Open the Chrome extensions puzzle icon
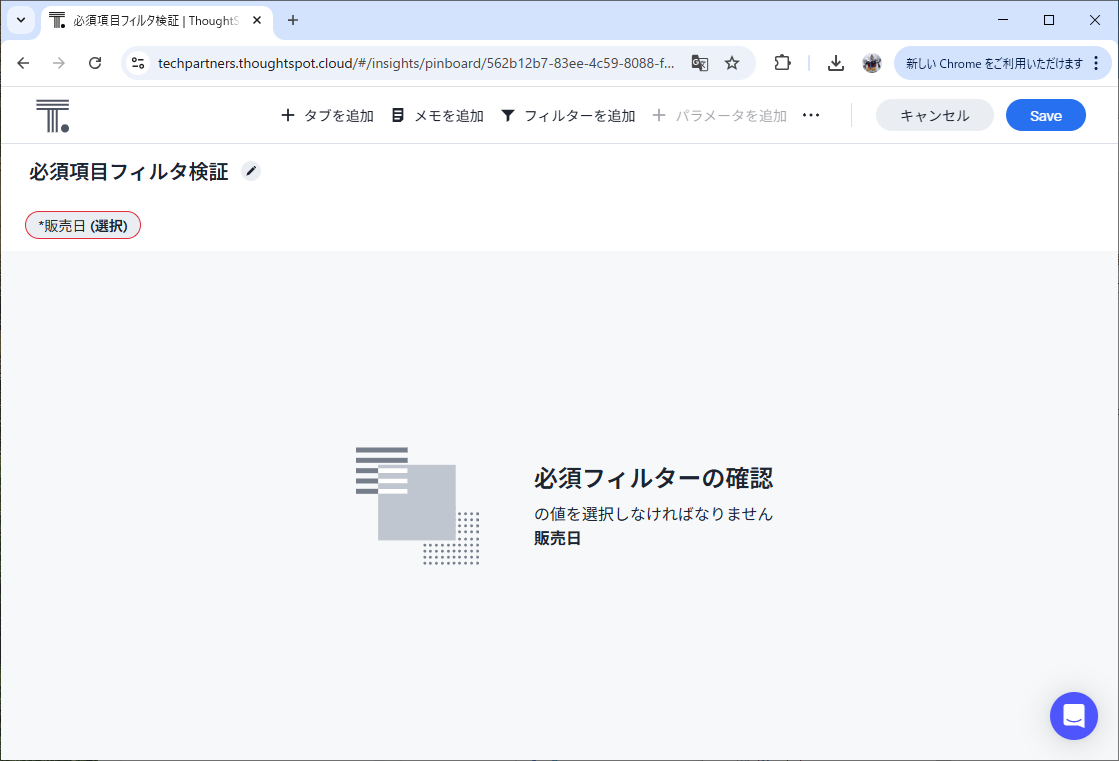The width and height of the screenshot is (1119, 761). point(783,63)
